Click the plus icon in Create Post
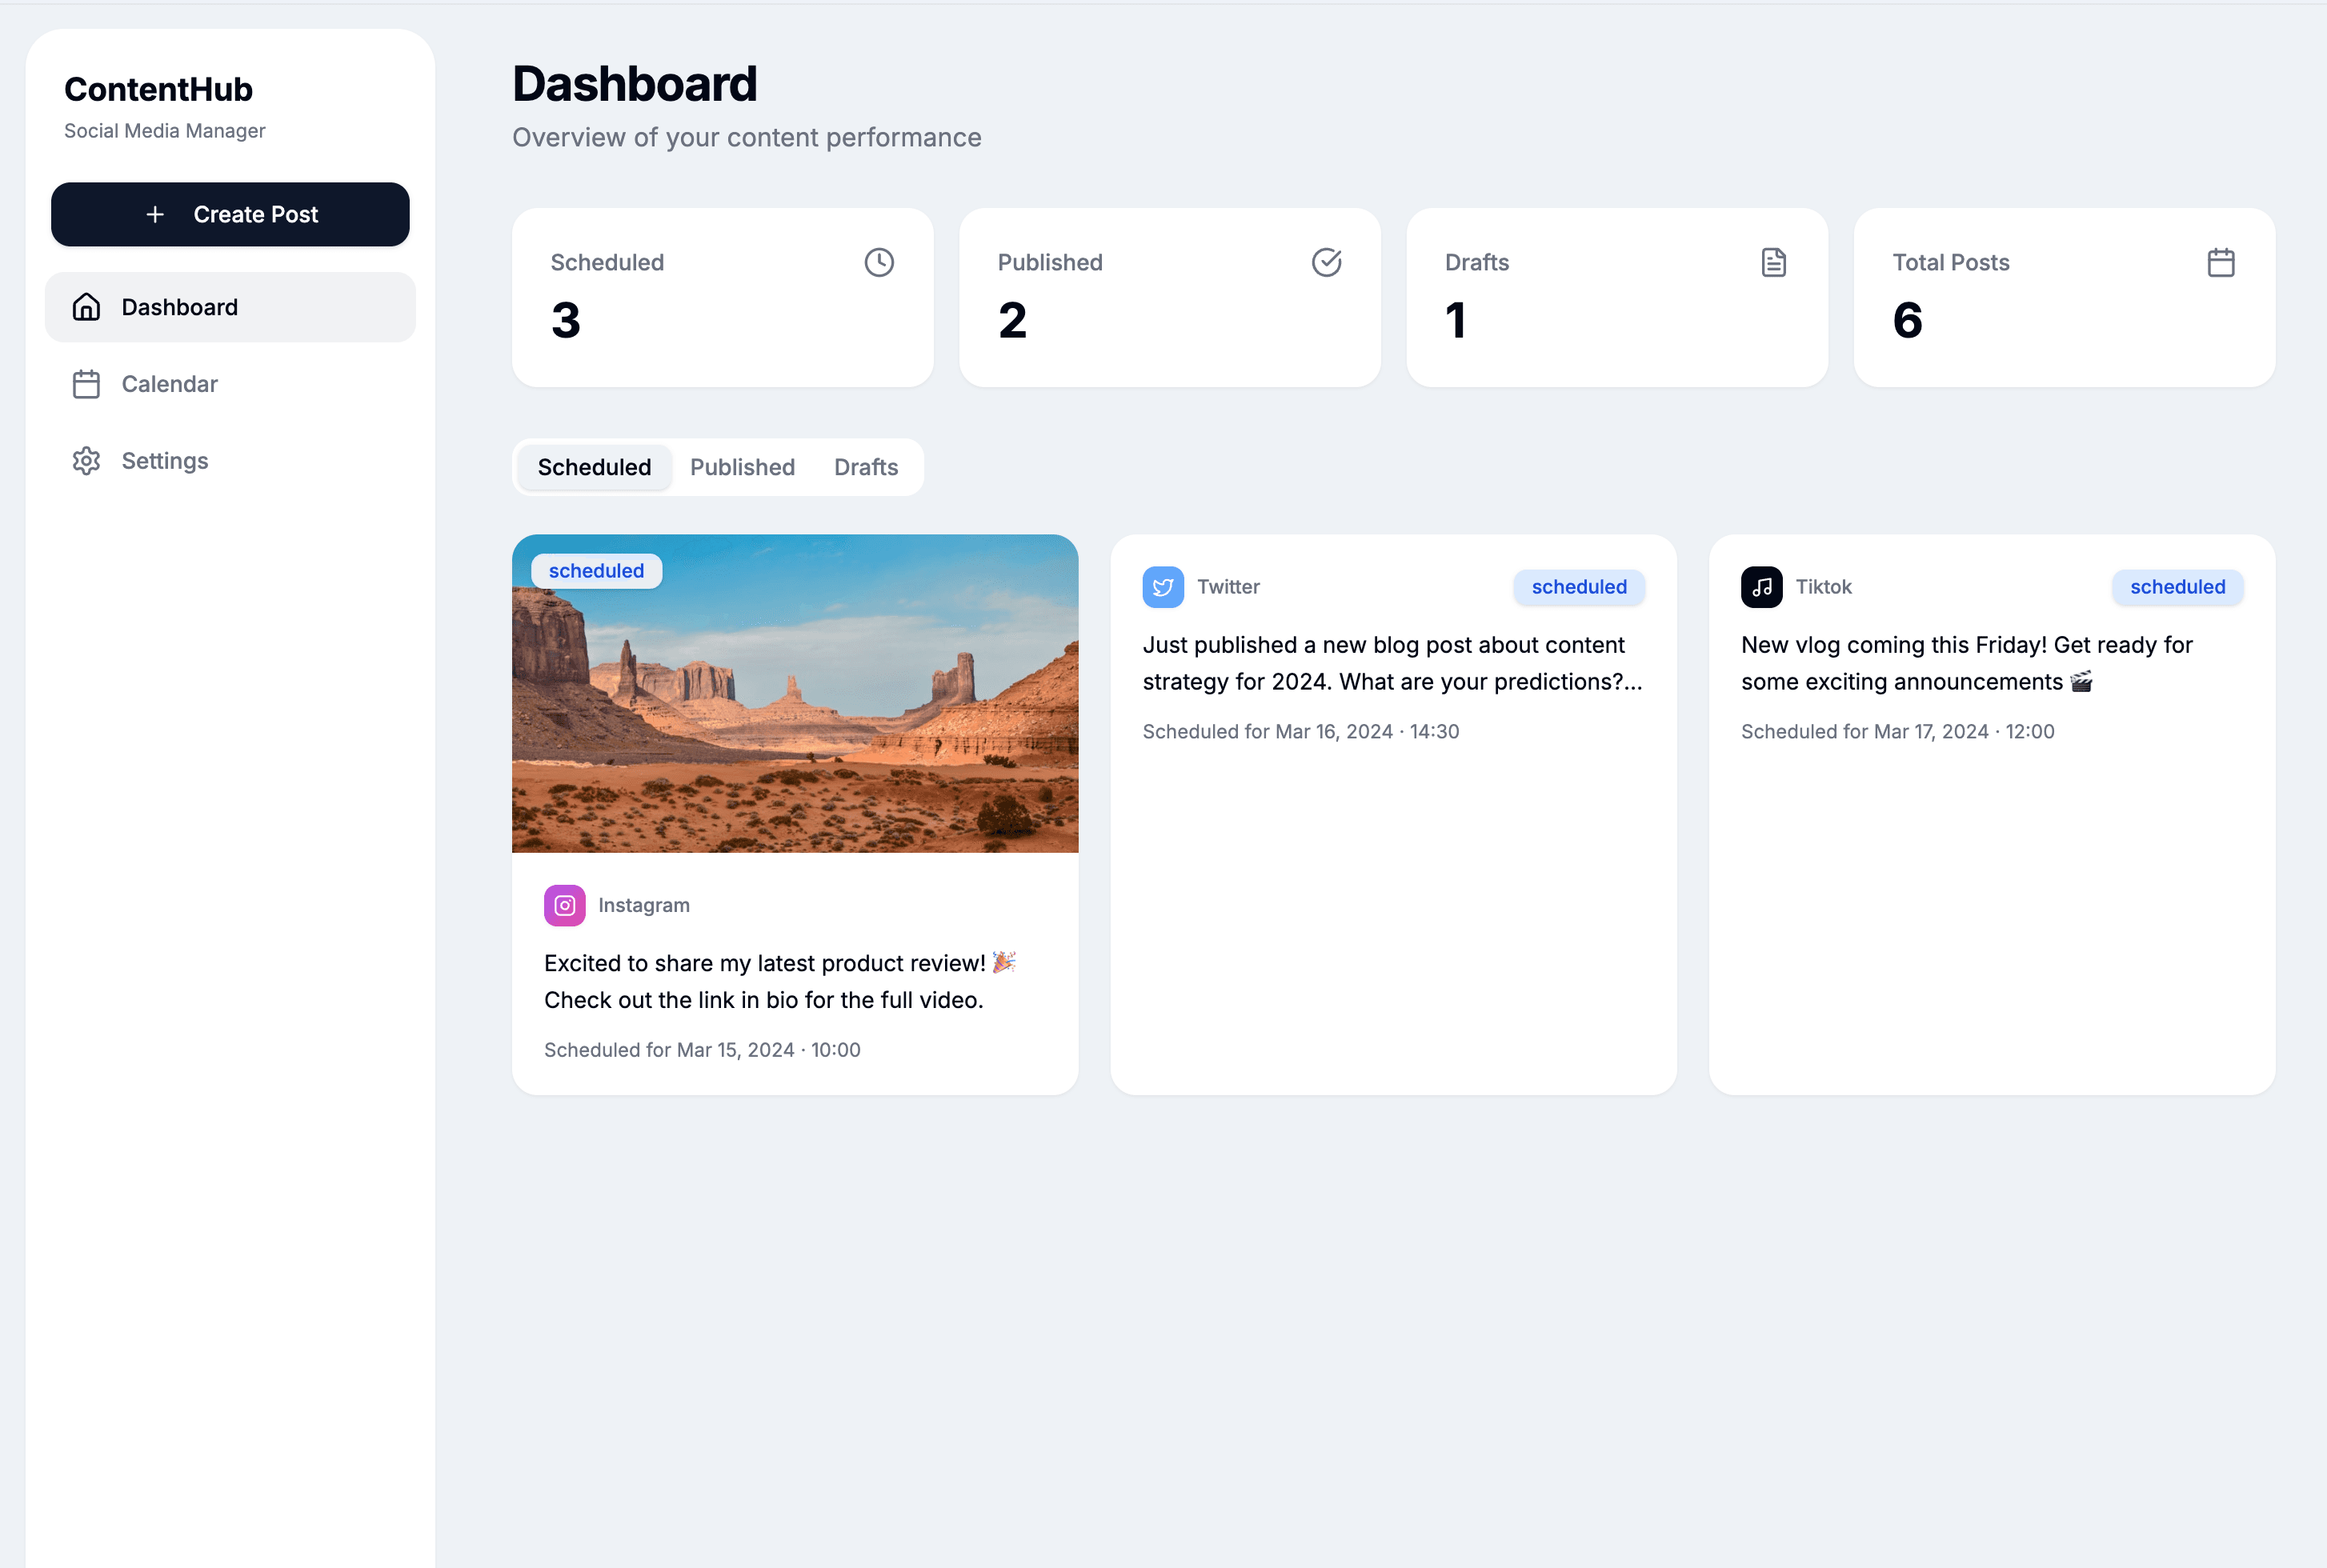 point(155,214)
